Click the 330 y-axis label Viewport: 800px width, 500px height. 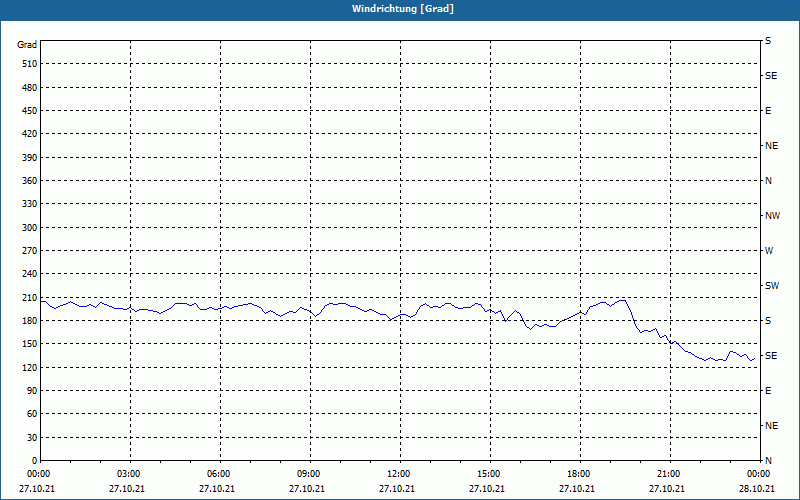[x=30, y=204]
